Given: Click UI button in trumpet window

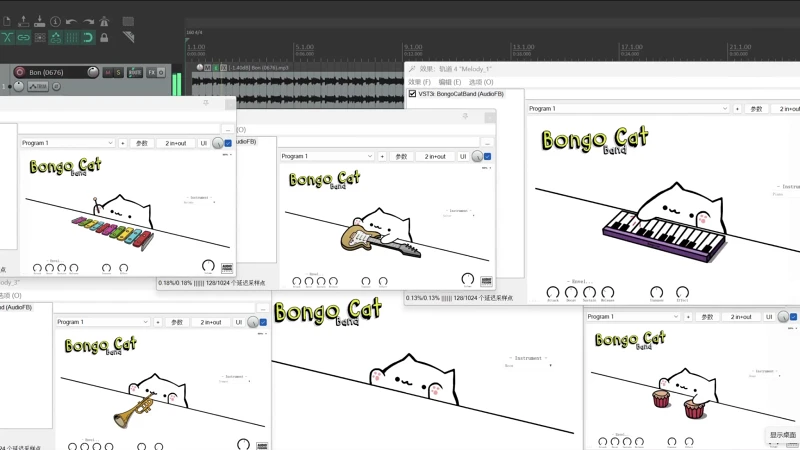Looking at the screenshot, I should 238,322.
